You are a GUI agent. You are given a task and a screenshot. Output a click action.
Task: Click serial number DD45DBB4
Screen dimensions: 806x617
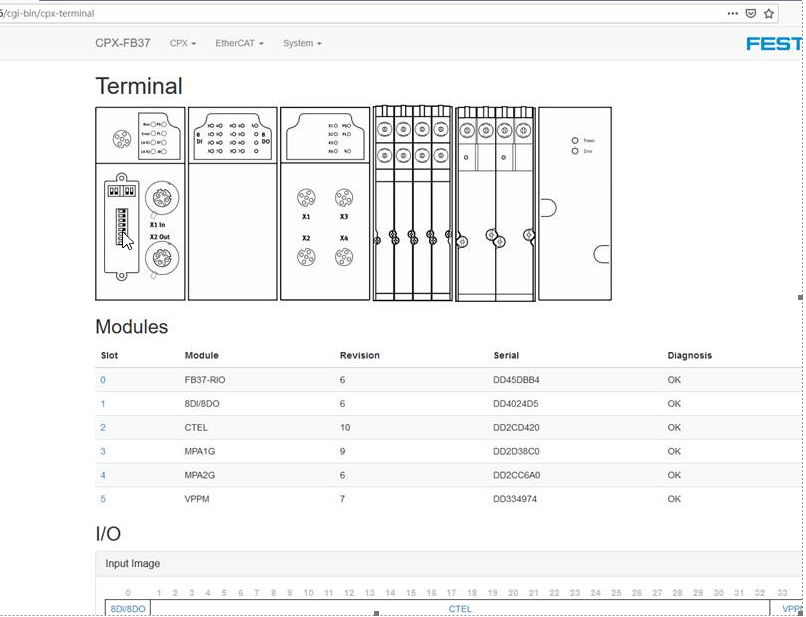(x=517, y=380)
